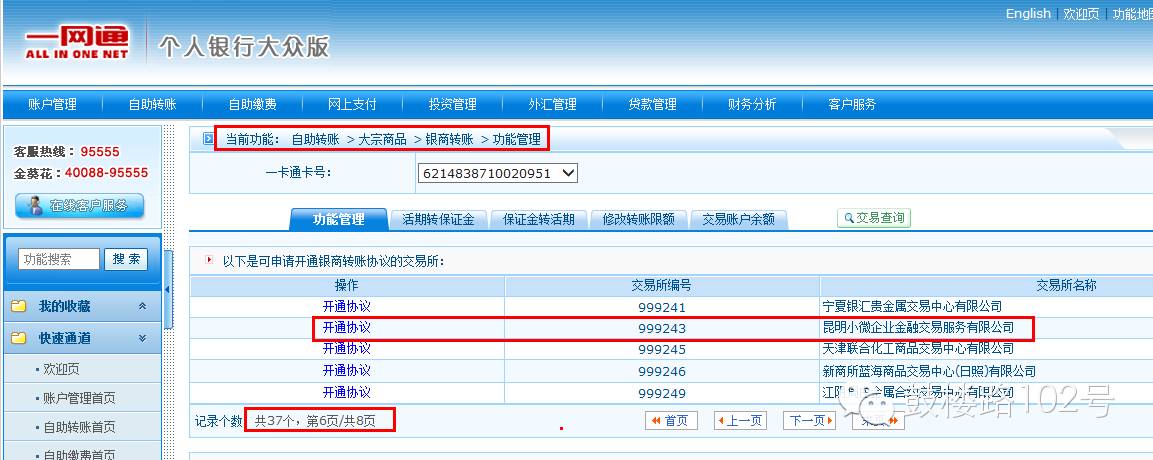Click the 搜索 search button
Viewport: 1153px width, 460px height.
point(126,259)
